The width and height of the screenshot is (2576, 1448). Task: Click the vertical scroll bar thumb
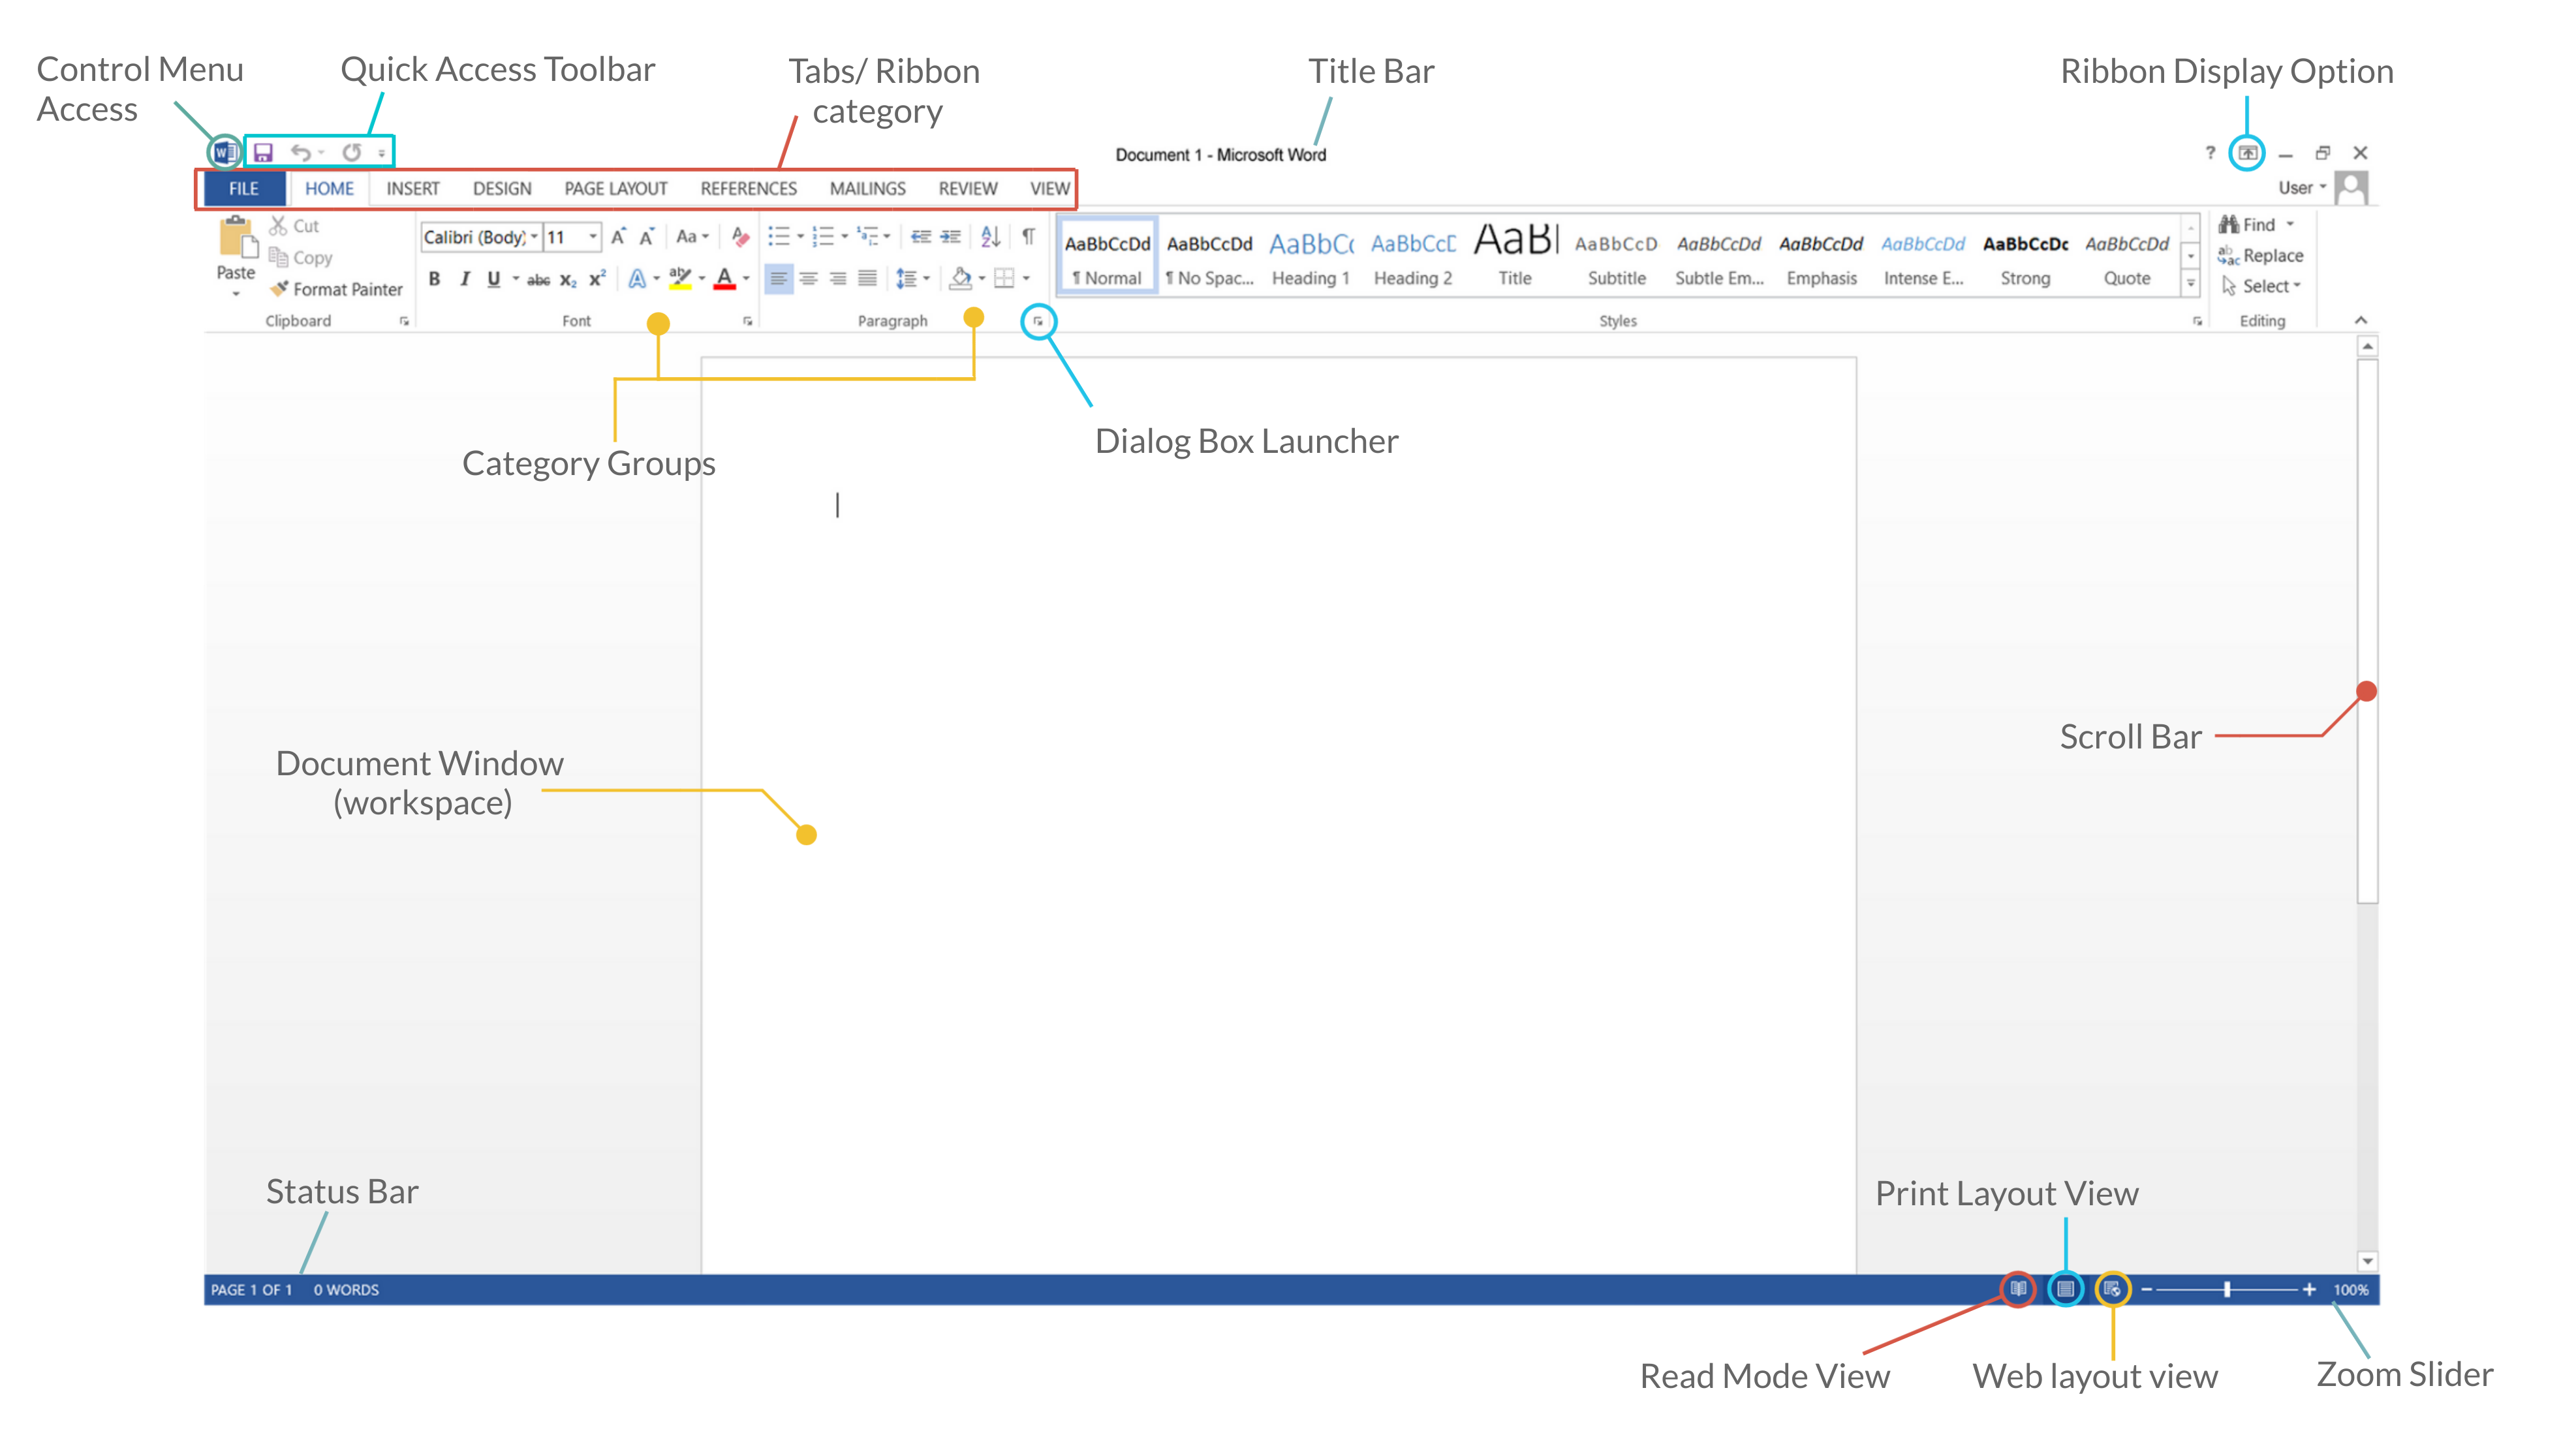[2367, 630]
